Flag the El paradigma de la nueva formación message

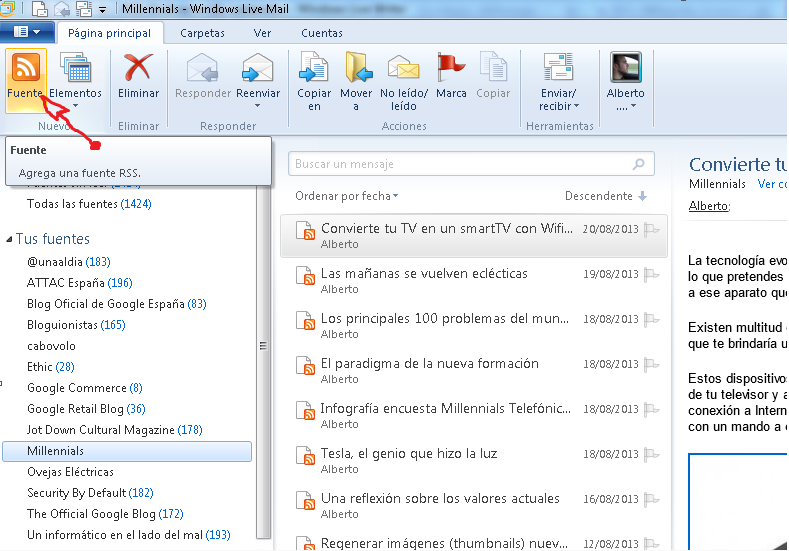click(x=652, y=364)
